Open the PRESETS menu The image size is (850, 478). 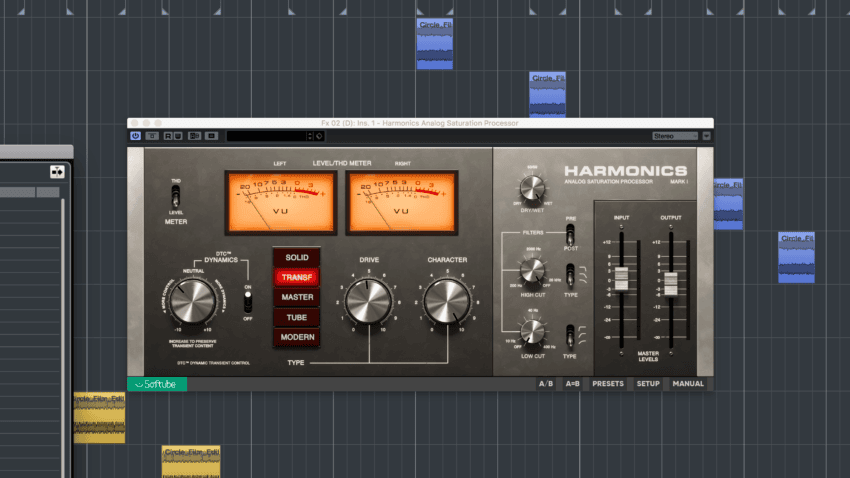[608, 384]
